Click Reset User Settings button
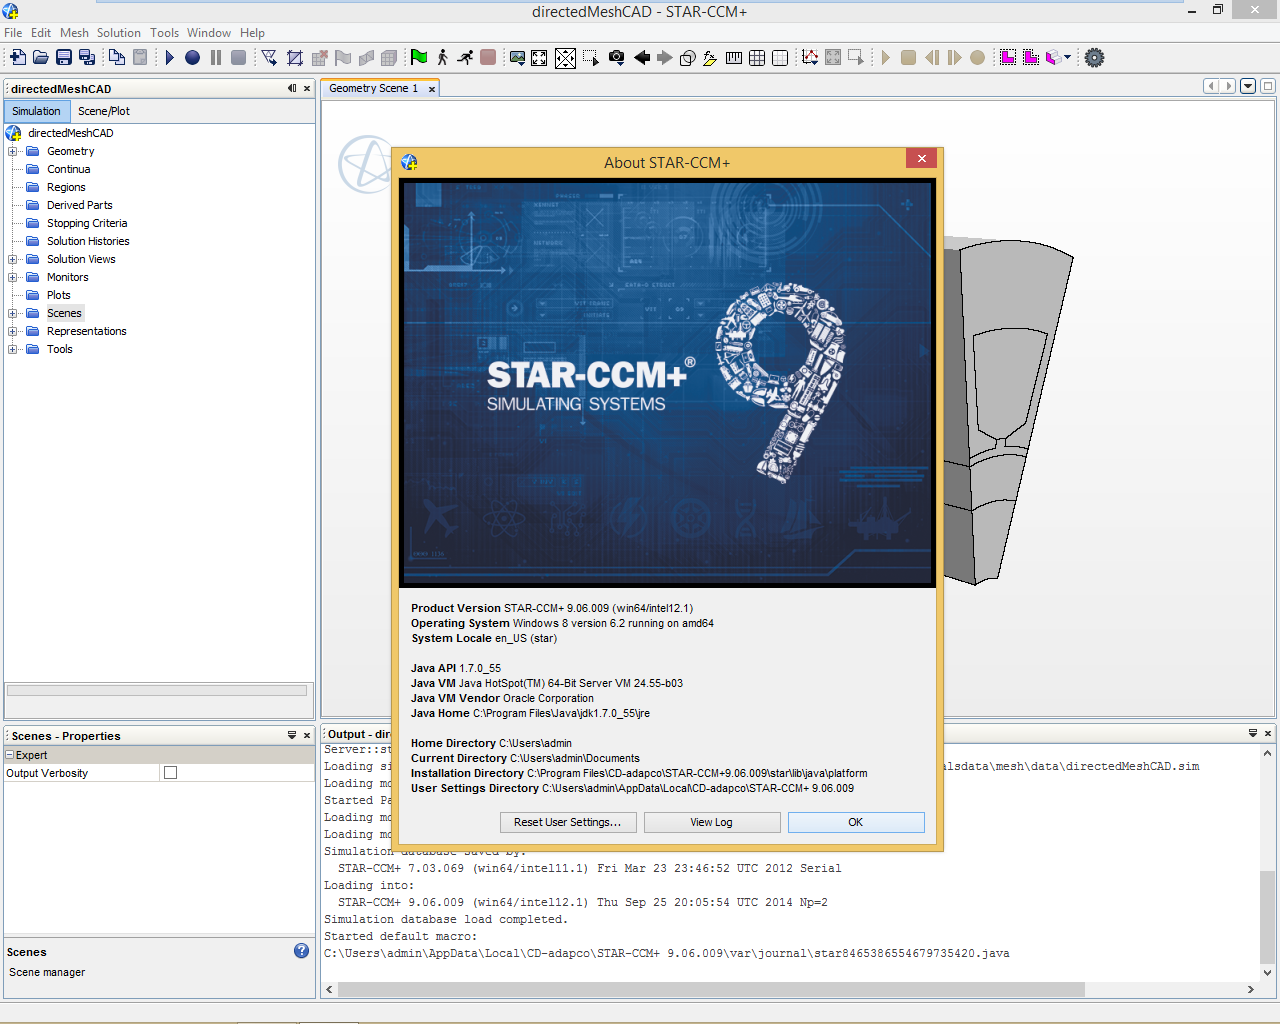 (x=568, y=822)
